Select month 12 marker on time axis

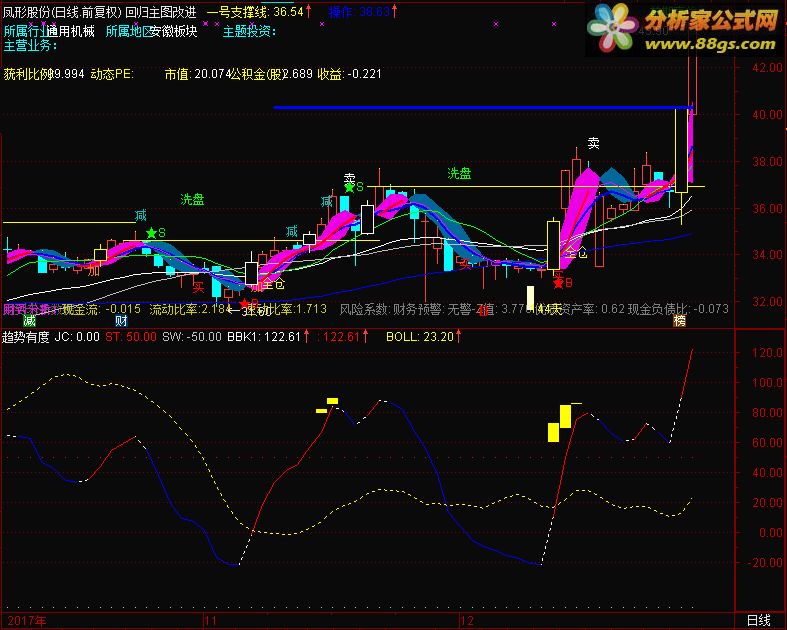(466, 621)
